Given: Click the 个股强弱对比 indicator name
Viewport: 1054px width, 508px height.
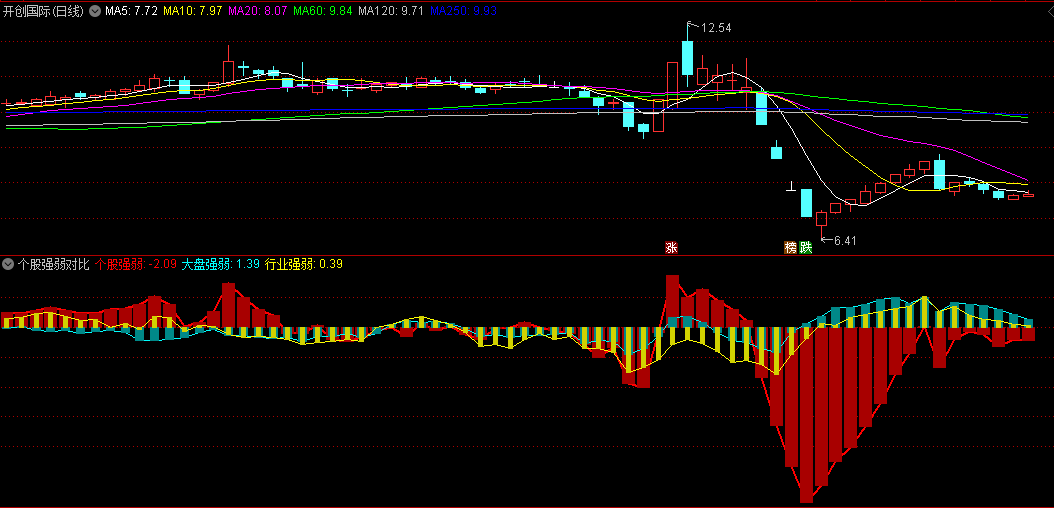Looking at the screenshot, I should click(53, 264).
